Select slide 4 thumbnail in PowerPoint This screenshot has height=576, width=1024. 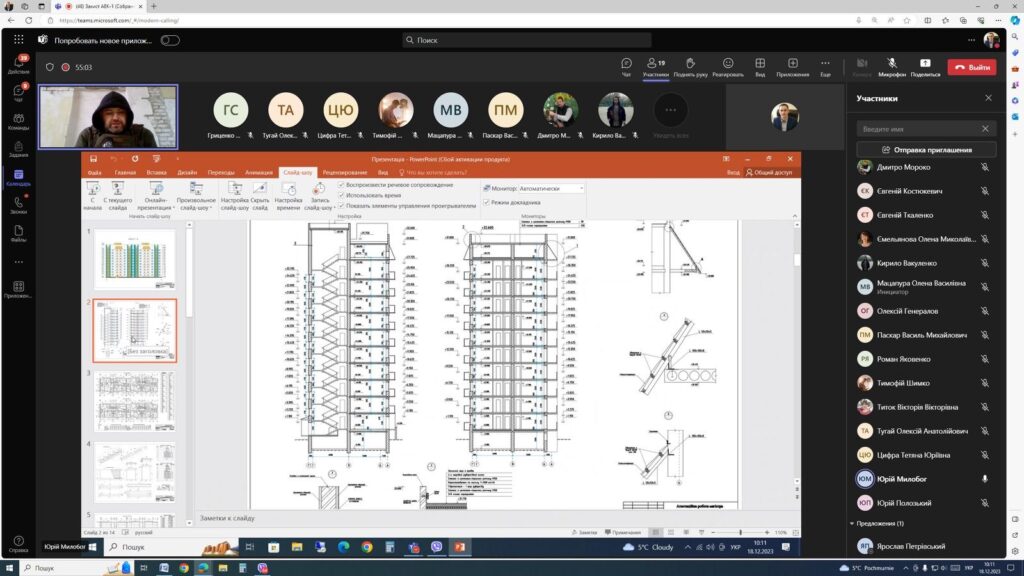click(x=135, y=472)
